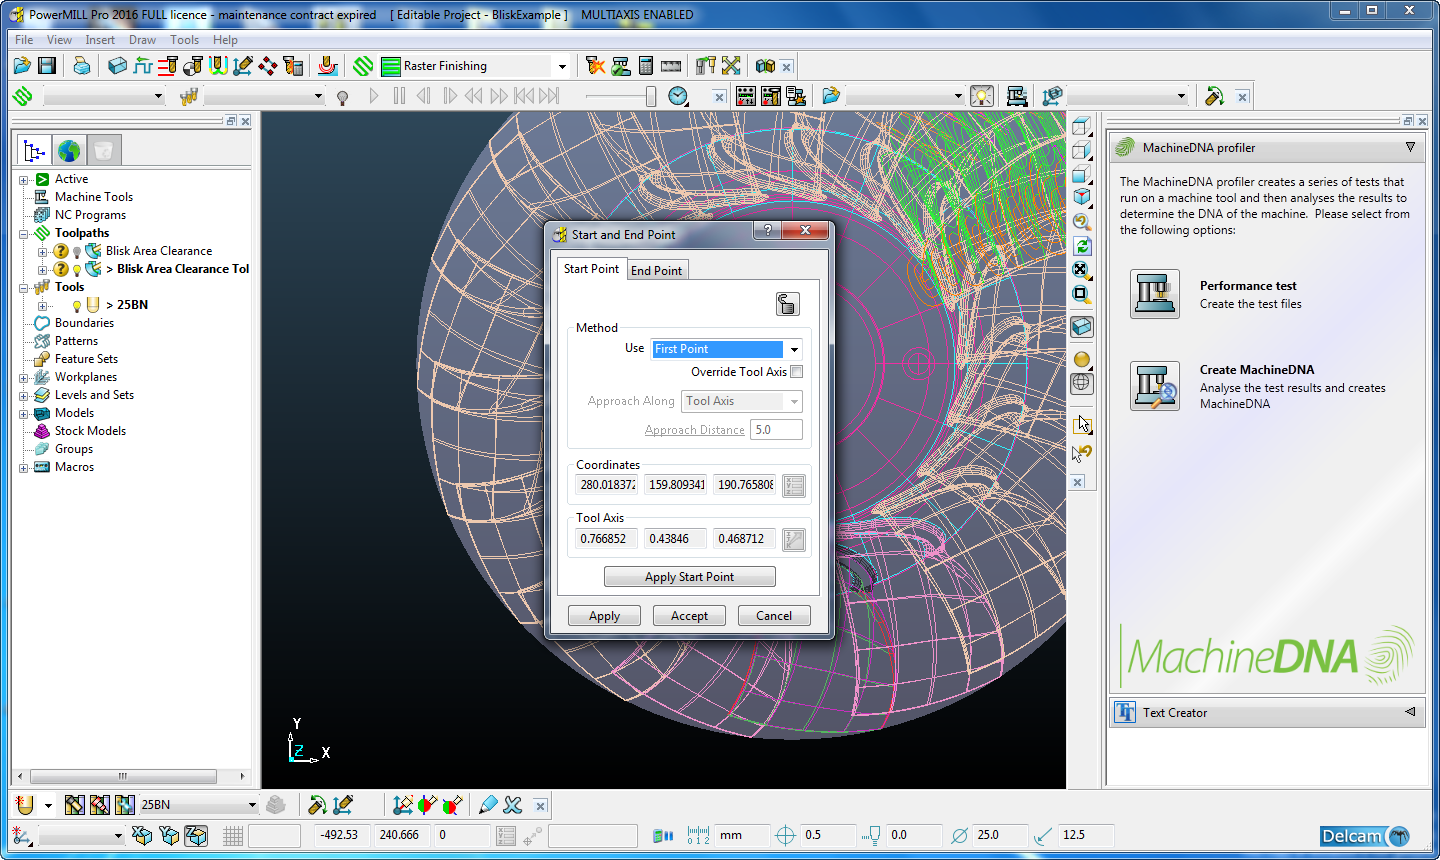Click the lock icon in Start Point tab

(x=788, y=304)
